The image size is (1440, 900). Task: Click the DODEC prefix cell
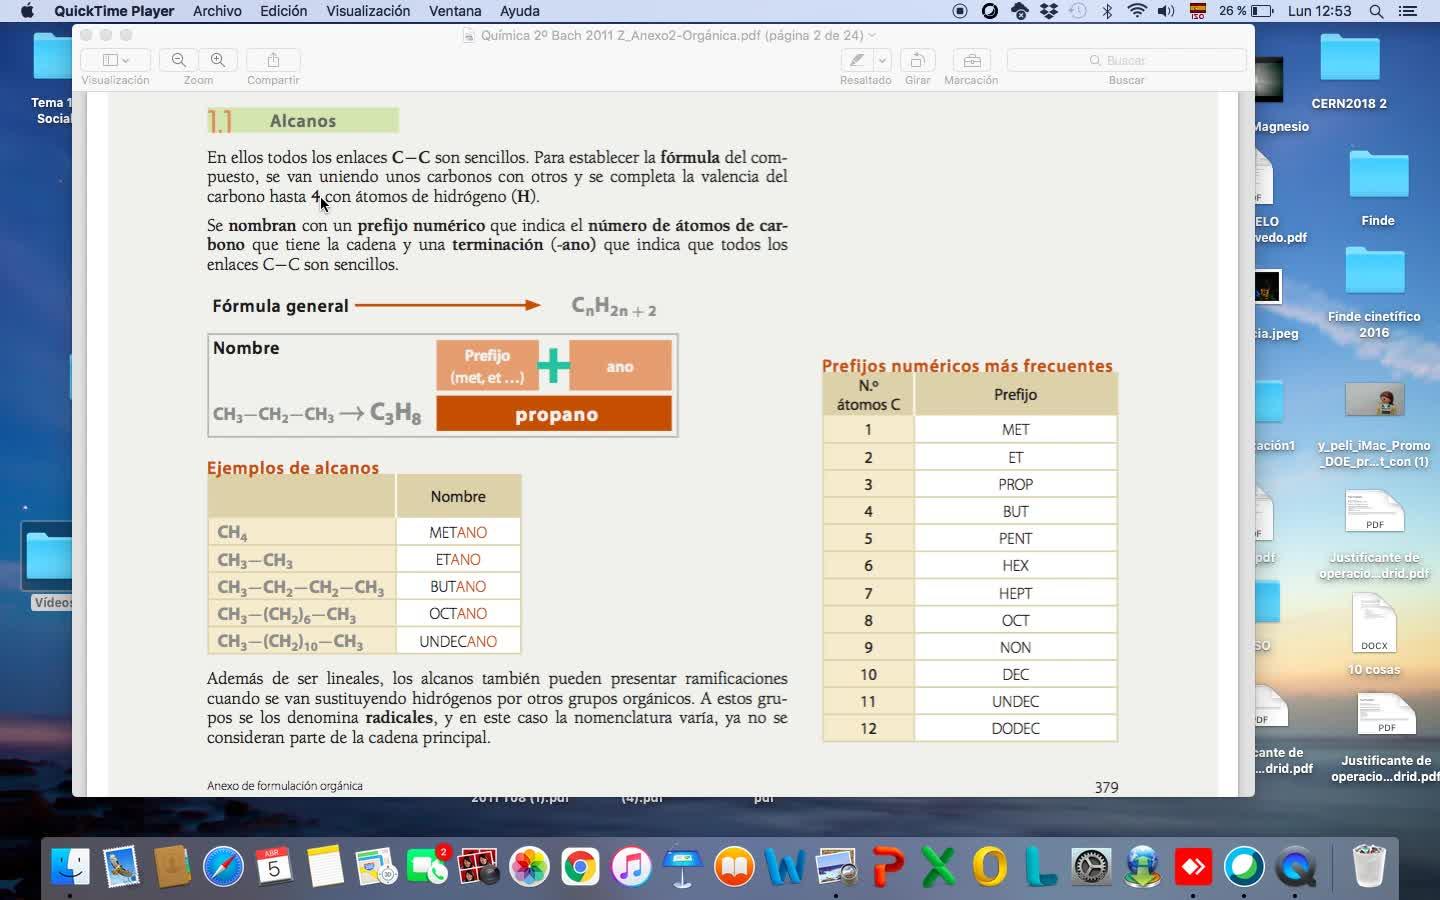click(x=1015, y=728)
